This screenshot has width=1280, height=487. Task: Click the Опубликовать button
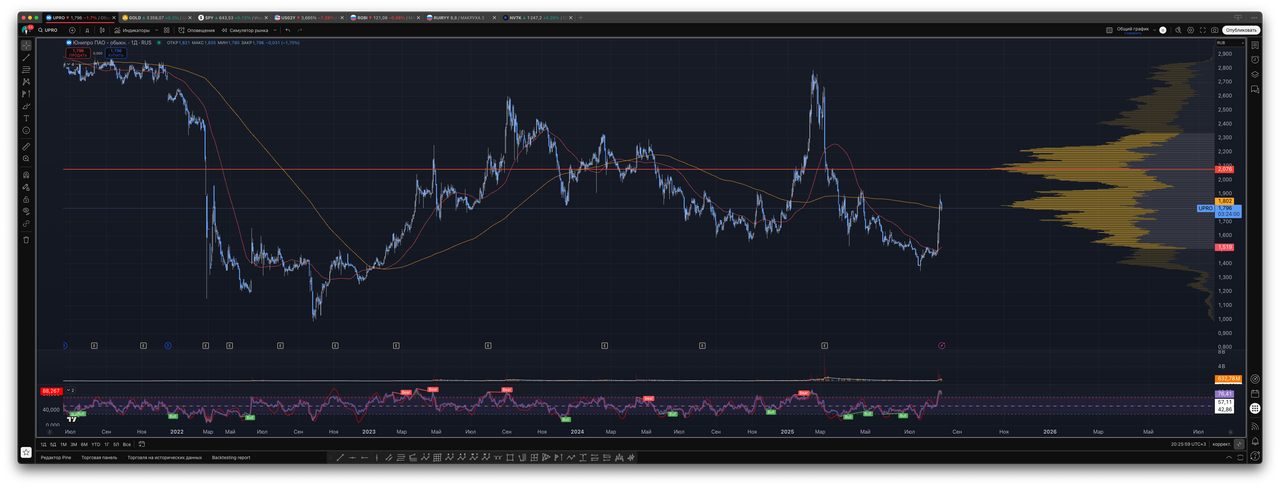[1240, 30]
